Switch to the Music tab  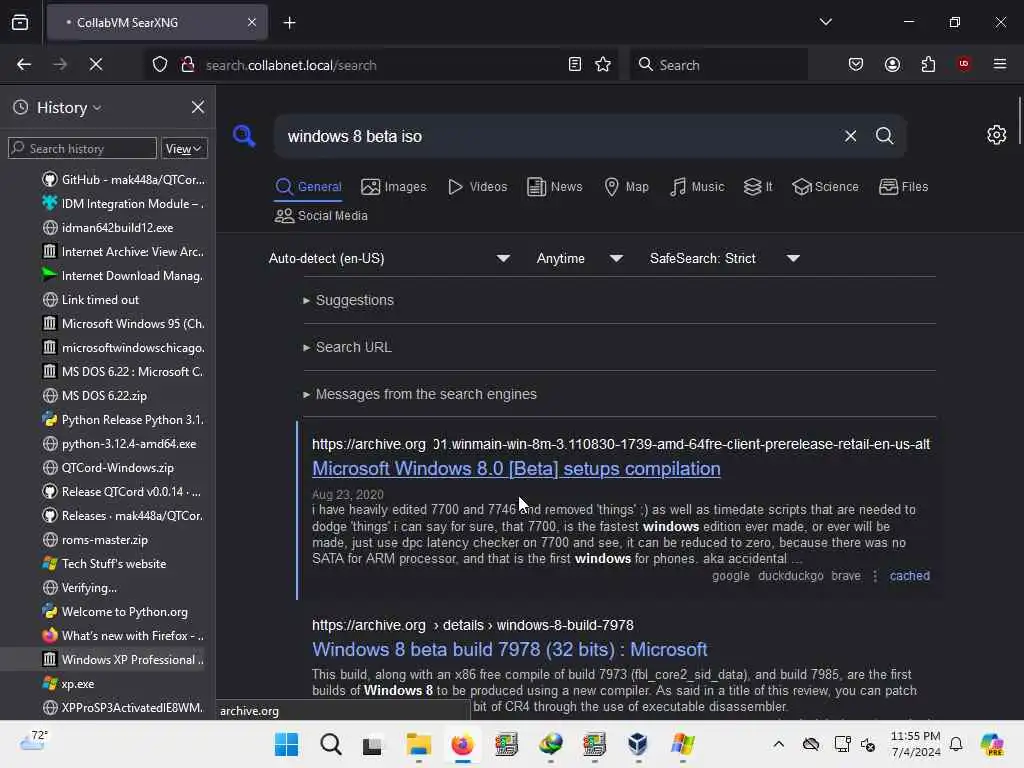click(x=697, y=187)
